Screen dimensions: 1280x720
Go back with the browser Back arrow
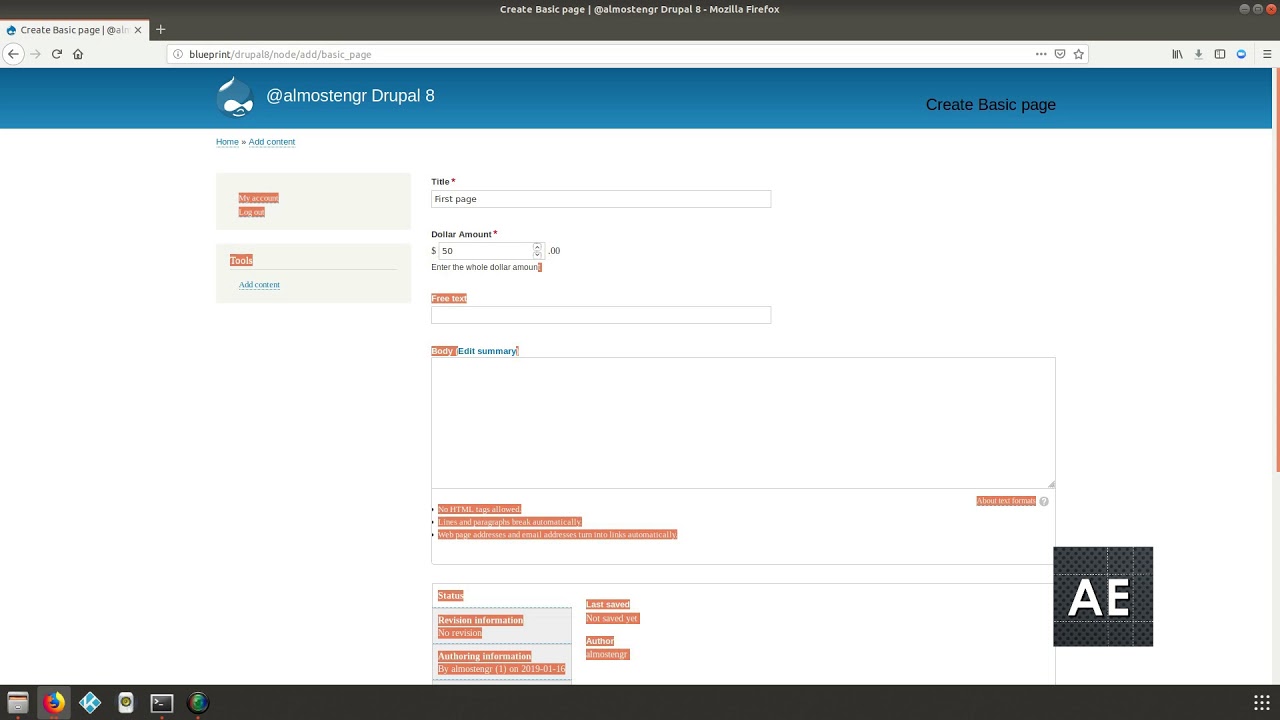pos(13,54)
